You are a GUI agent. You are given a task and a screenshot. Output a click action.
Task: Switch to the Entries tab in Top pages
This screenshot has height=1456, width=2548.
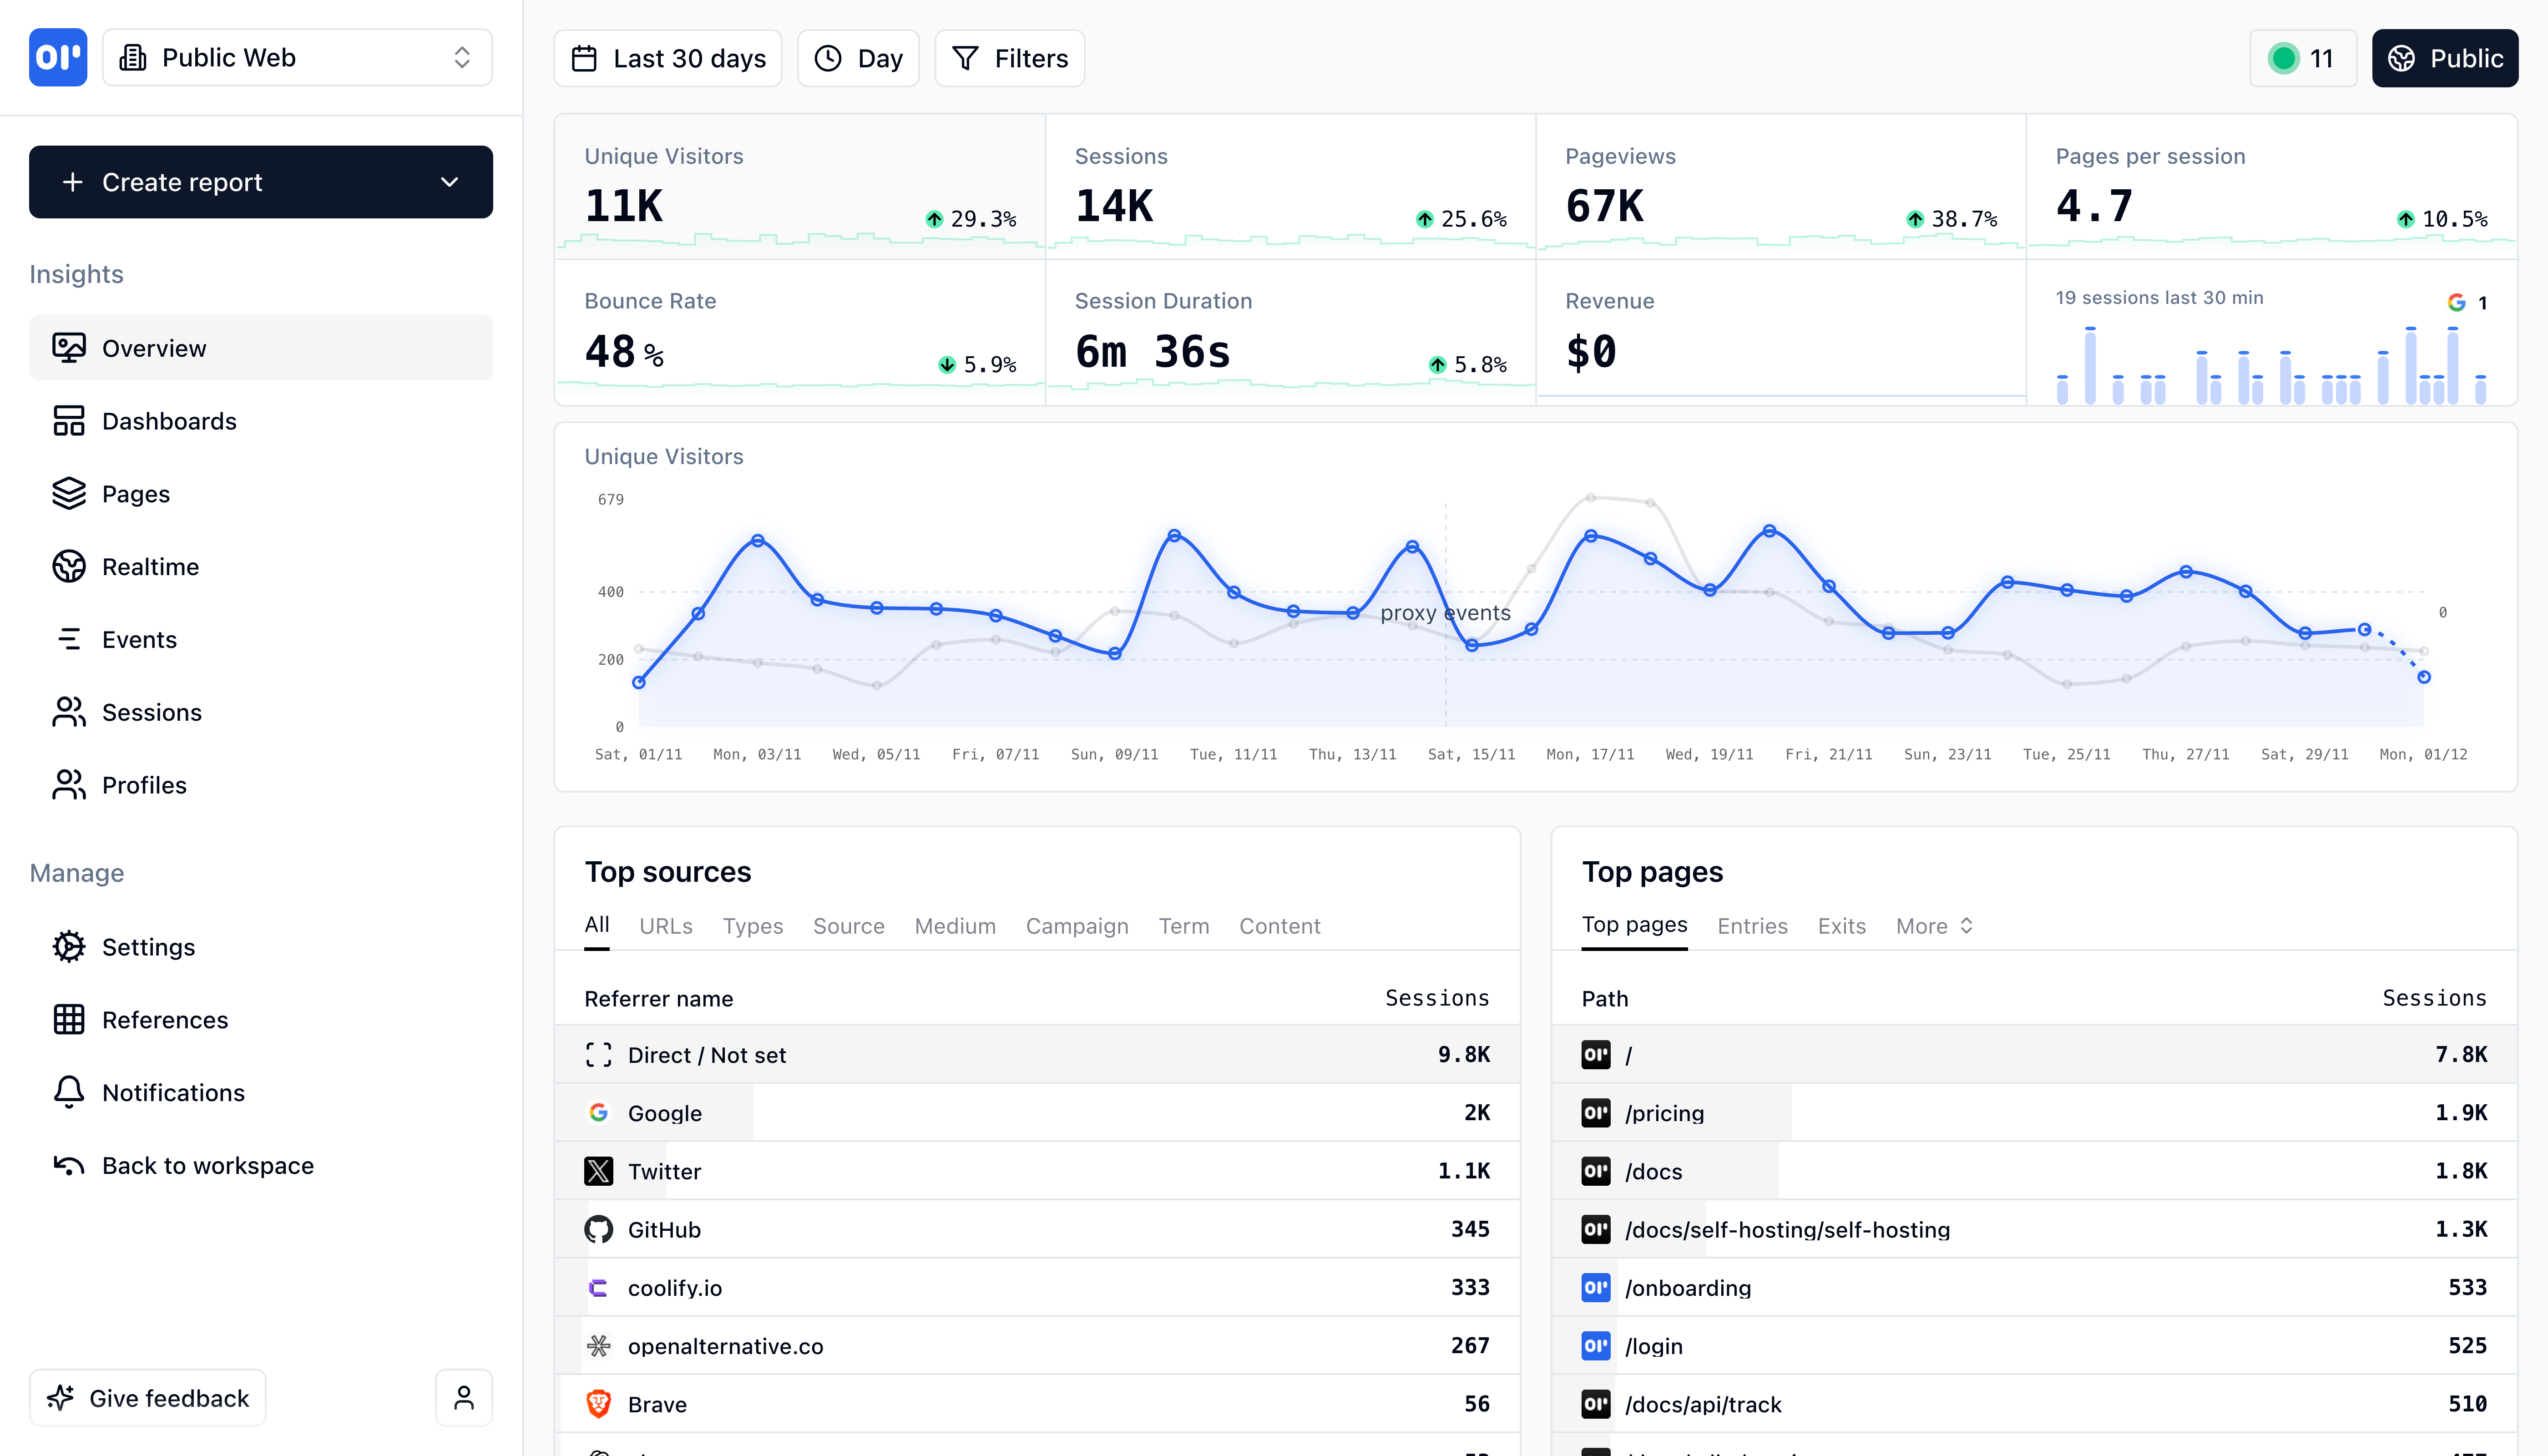pyautogui.click(x=1752, y=925)
